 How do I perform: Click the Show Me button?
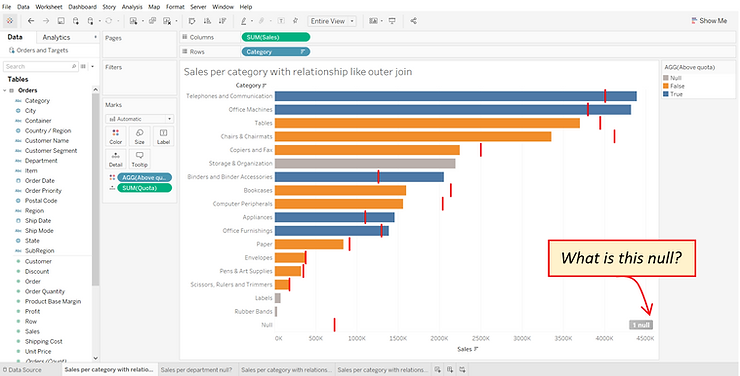pos(709,21)
